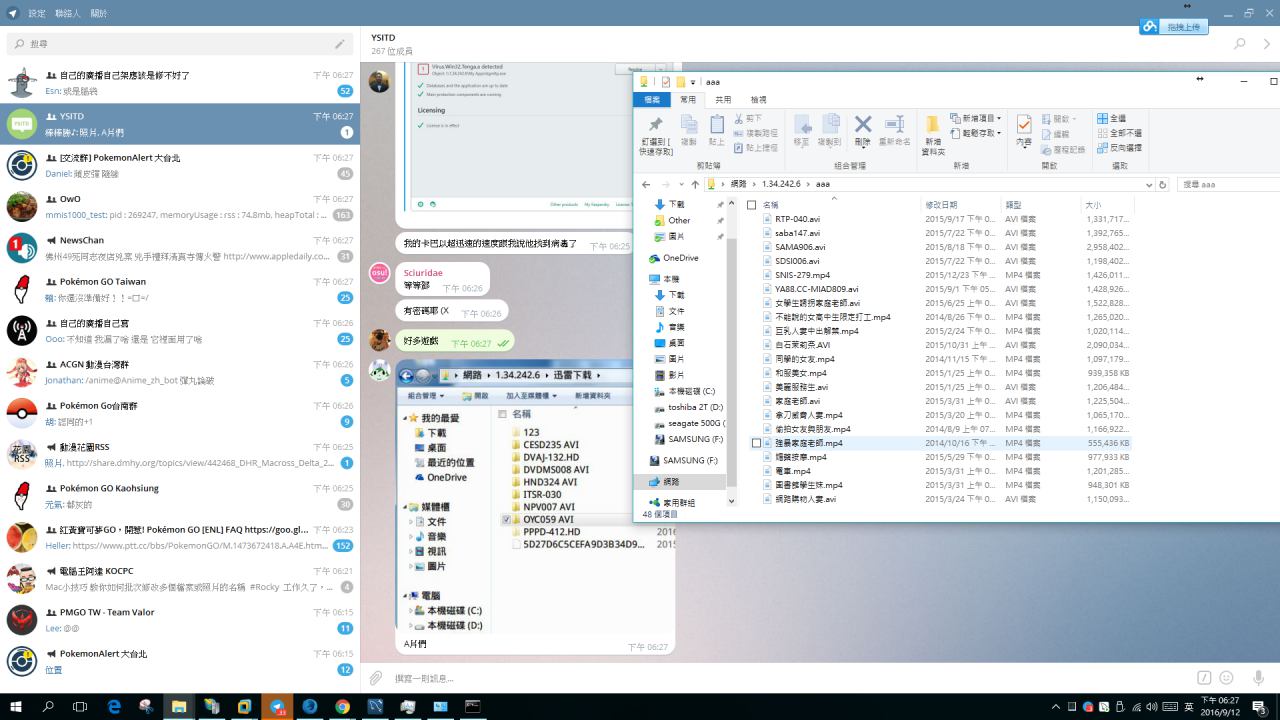
Task: Click the search icon in YSITD chat header
Action: point(1239,44)
